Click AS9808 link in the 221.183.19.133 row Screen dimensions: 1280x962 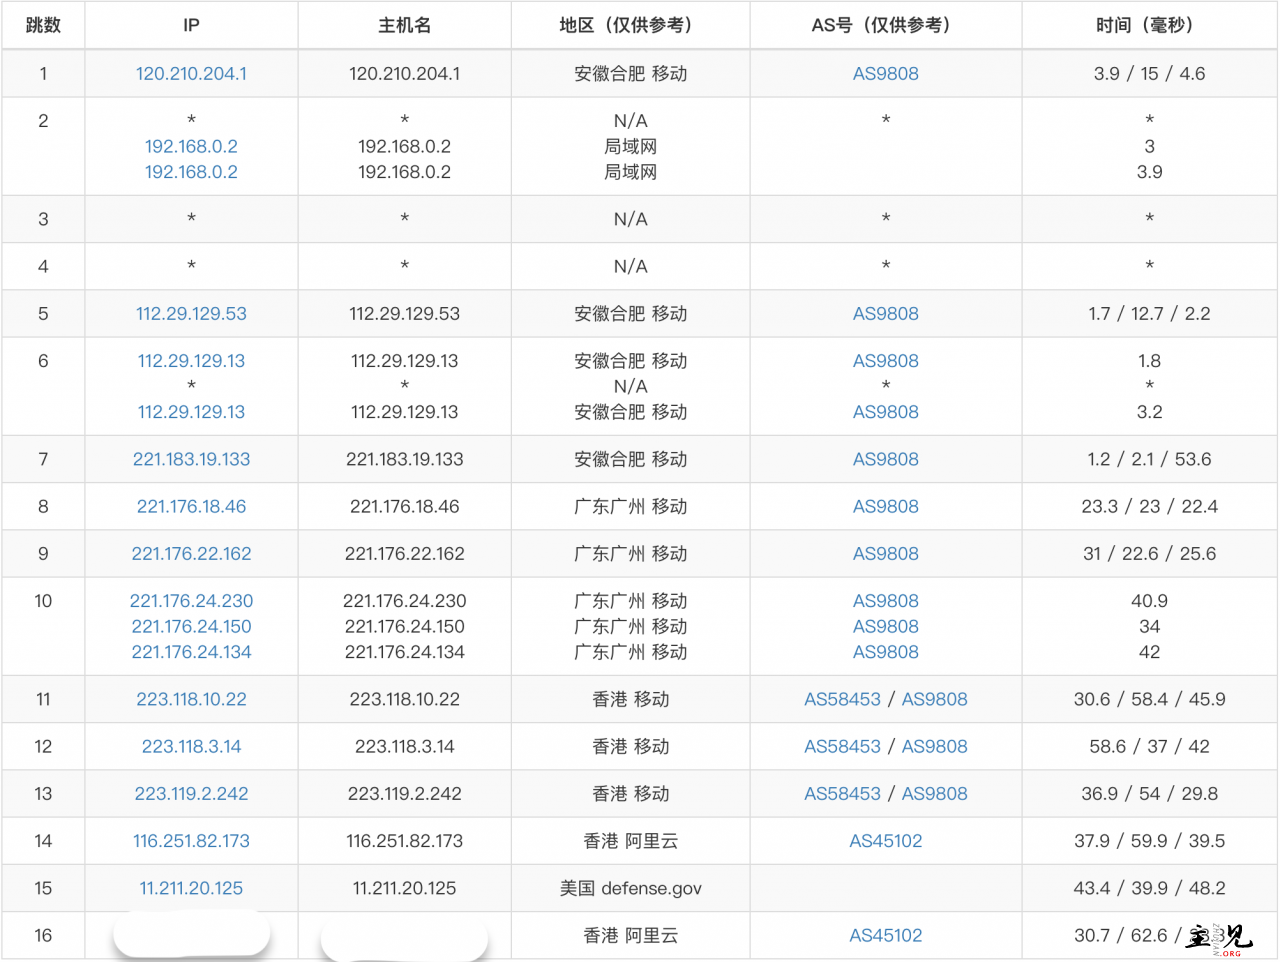[886, 460]
